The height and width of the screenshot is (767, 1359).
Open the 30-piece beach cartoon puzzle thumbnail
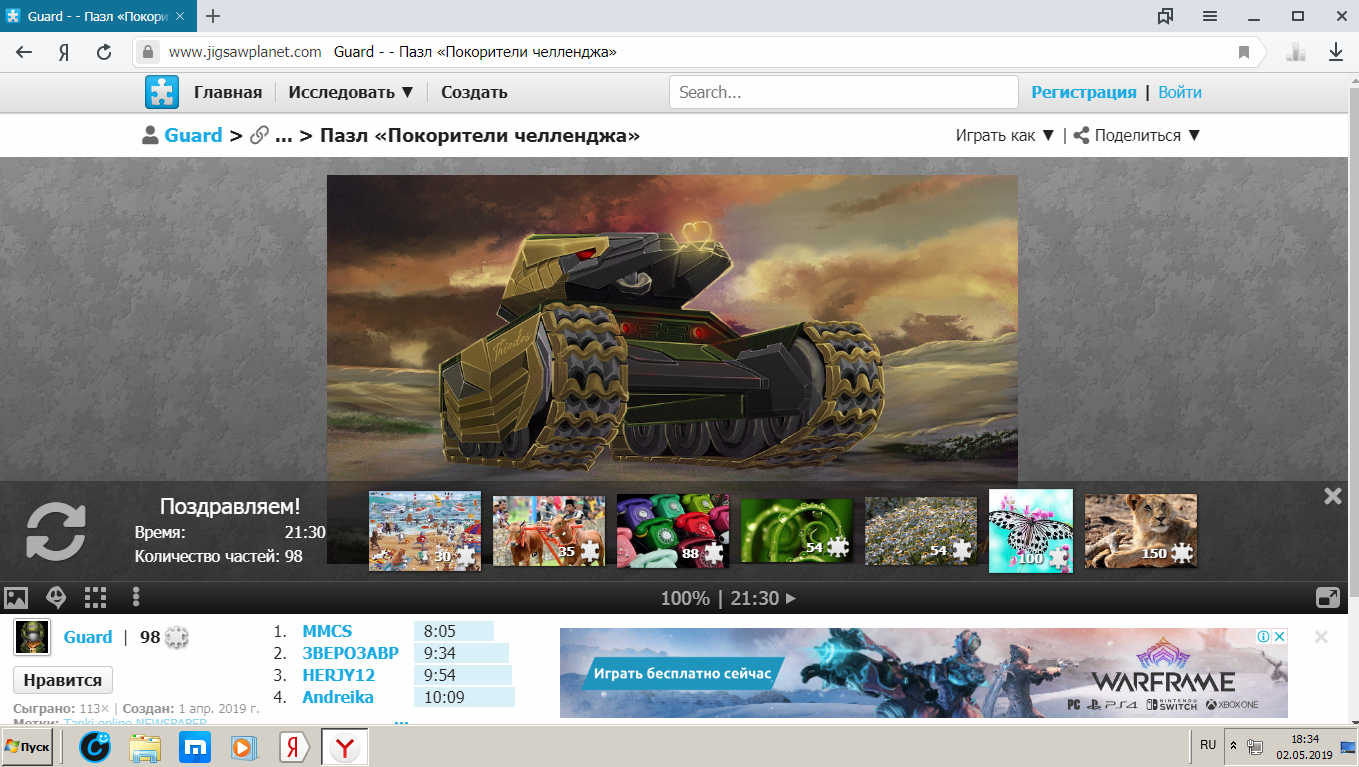click(425, 531)
